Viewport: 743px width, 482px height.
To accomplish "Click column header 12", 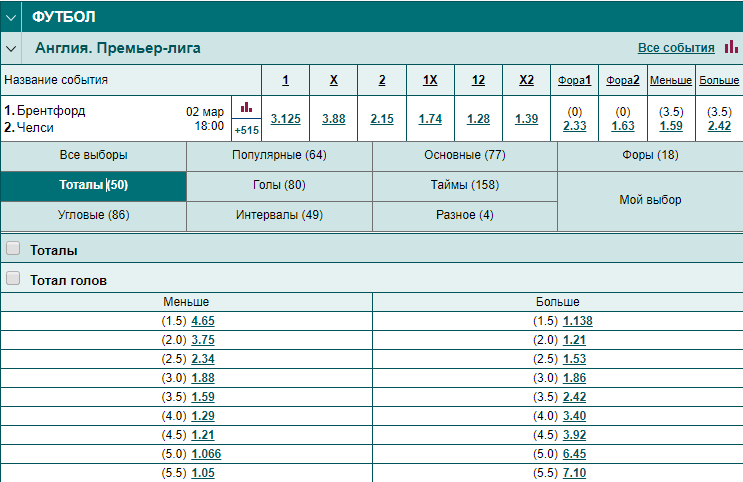I will [479, 80].
